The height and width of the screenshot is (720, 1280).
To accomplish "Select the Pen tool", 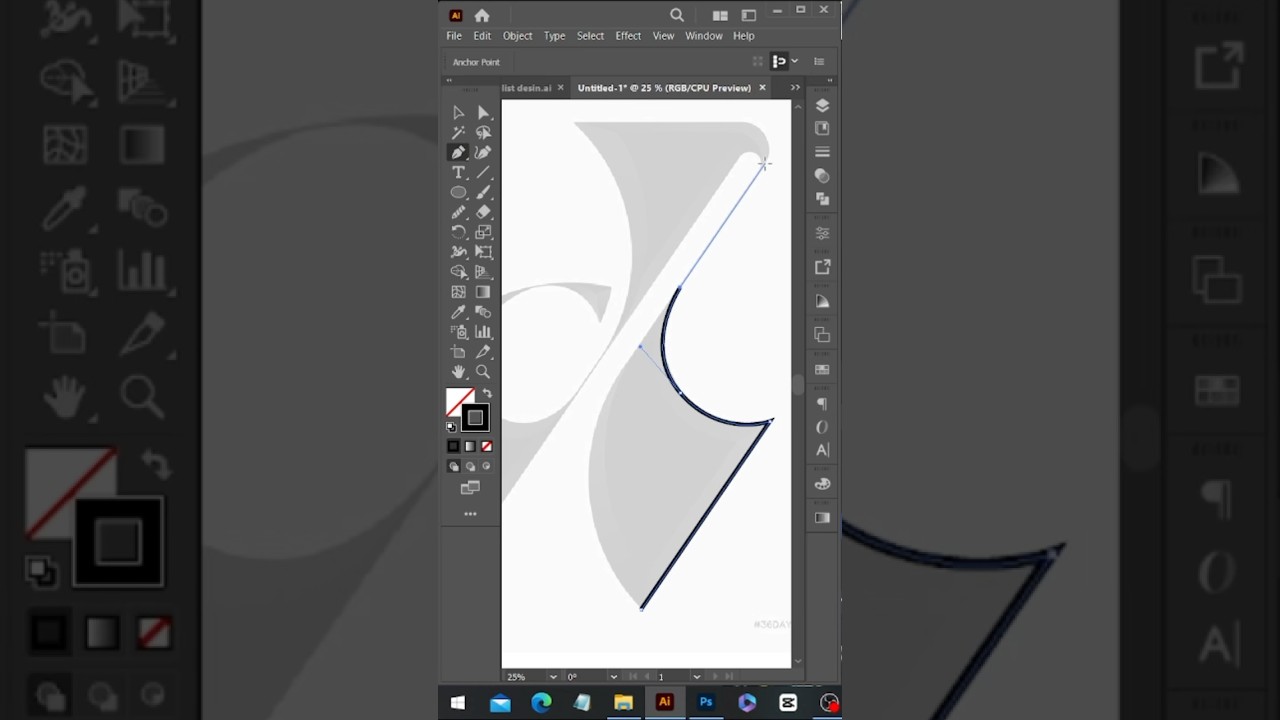I will 458,153.
